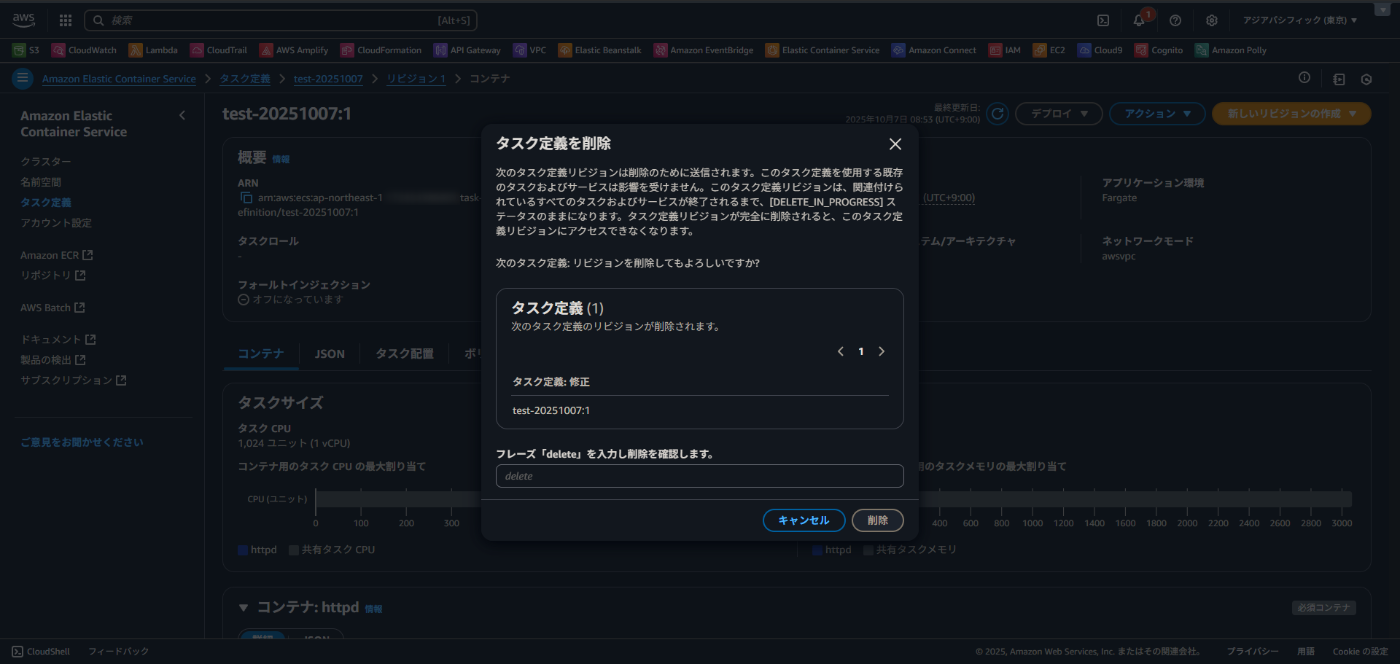The height and width of the screenshot is (664, 1400).
Task: Open Cookie の設定 in the footer
Action: [1360, 651]
